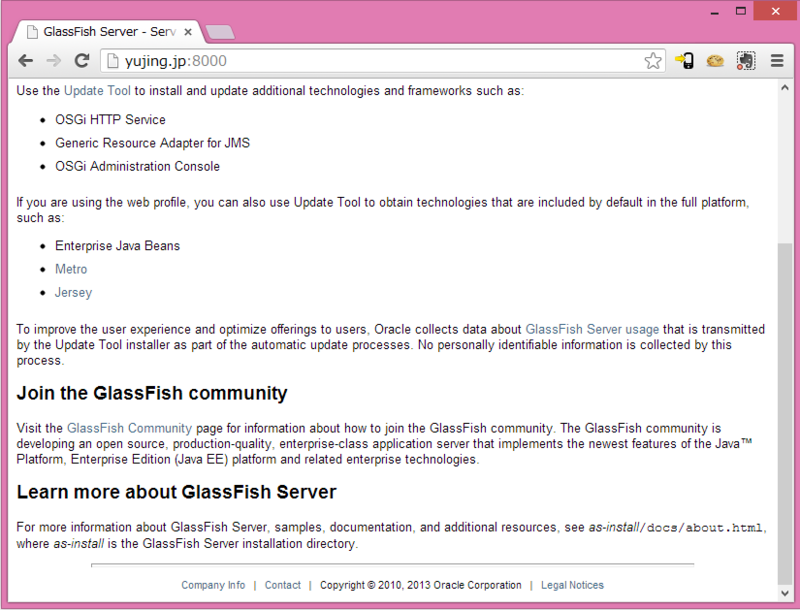Screen dimensions: 800x610
Task: Open the Evernote clipper extension icon
Action: point(745,61)
